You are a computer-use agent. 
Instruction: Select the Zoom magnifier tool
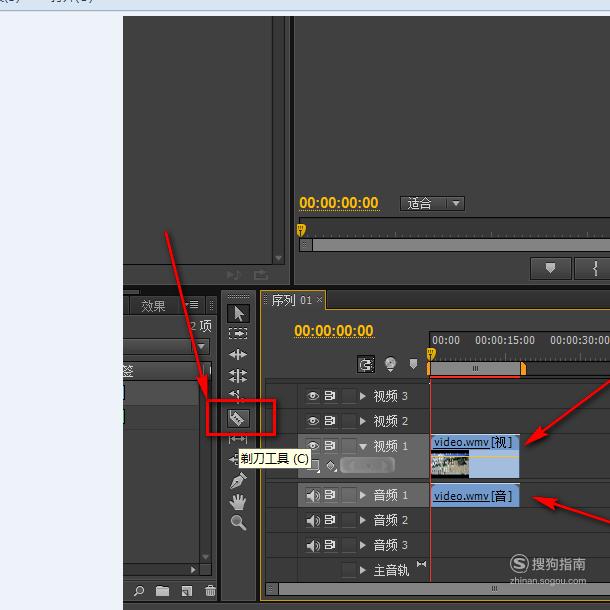click(238, 522)
